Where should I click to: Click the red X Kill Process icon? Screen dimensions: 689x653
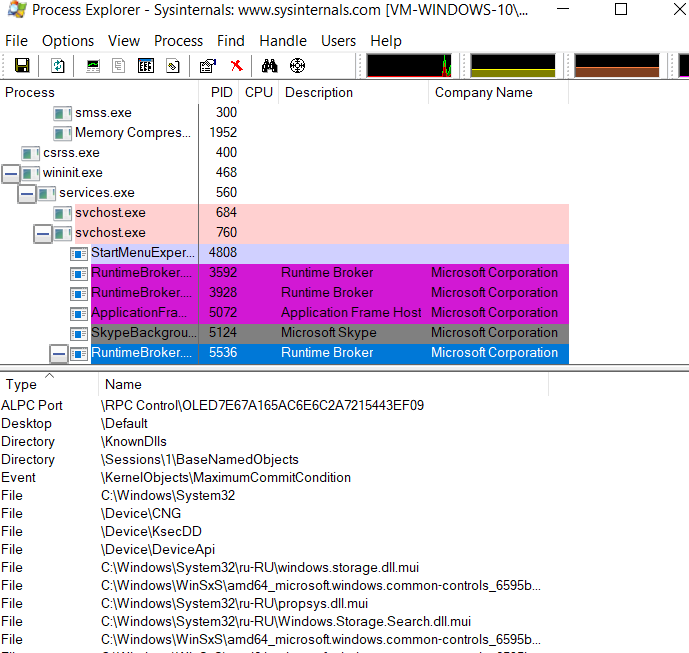[x=236, y=66]
